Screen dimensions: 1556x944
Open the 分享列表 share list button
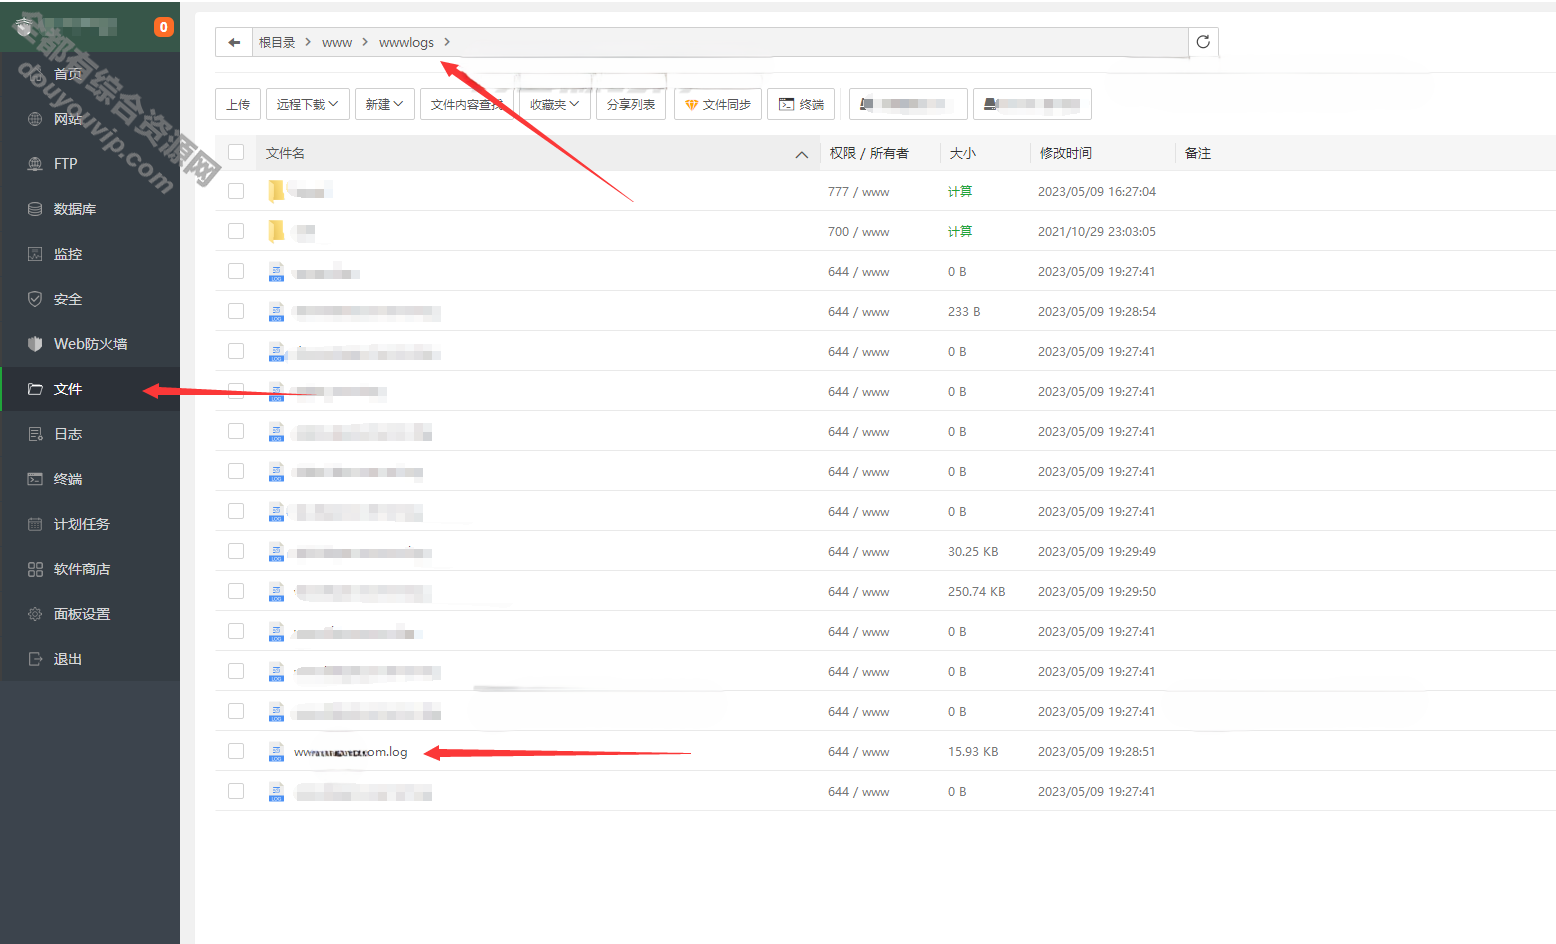click(x=631, y=104)
